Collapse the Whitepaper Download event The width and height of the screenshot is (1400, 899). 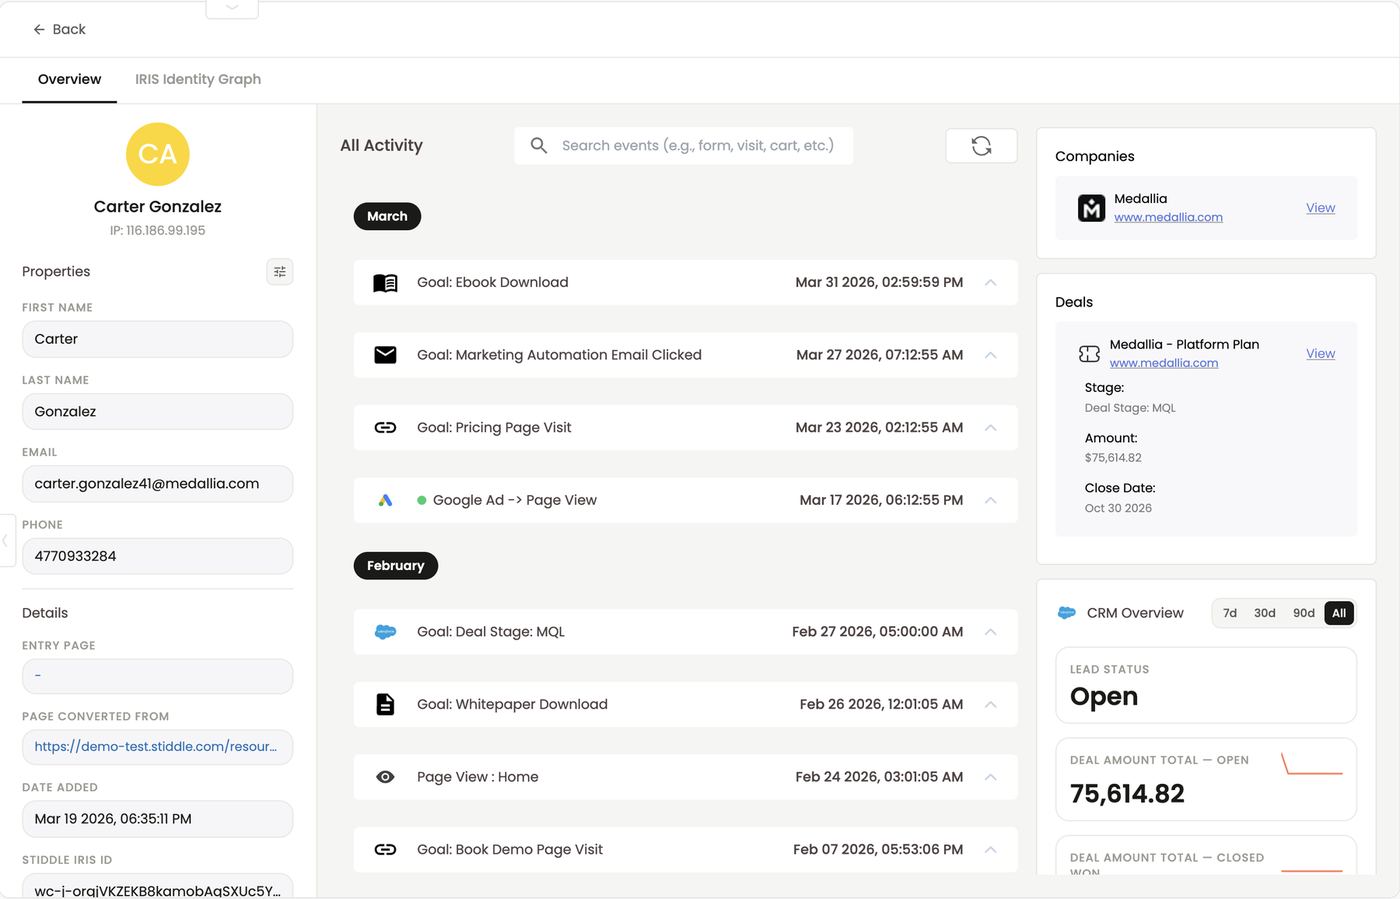click(990, 704)
